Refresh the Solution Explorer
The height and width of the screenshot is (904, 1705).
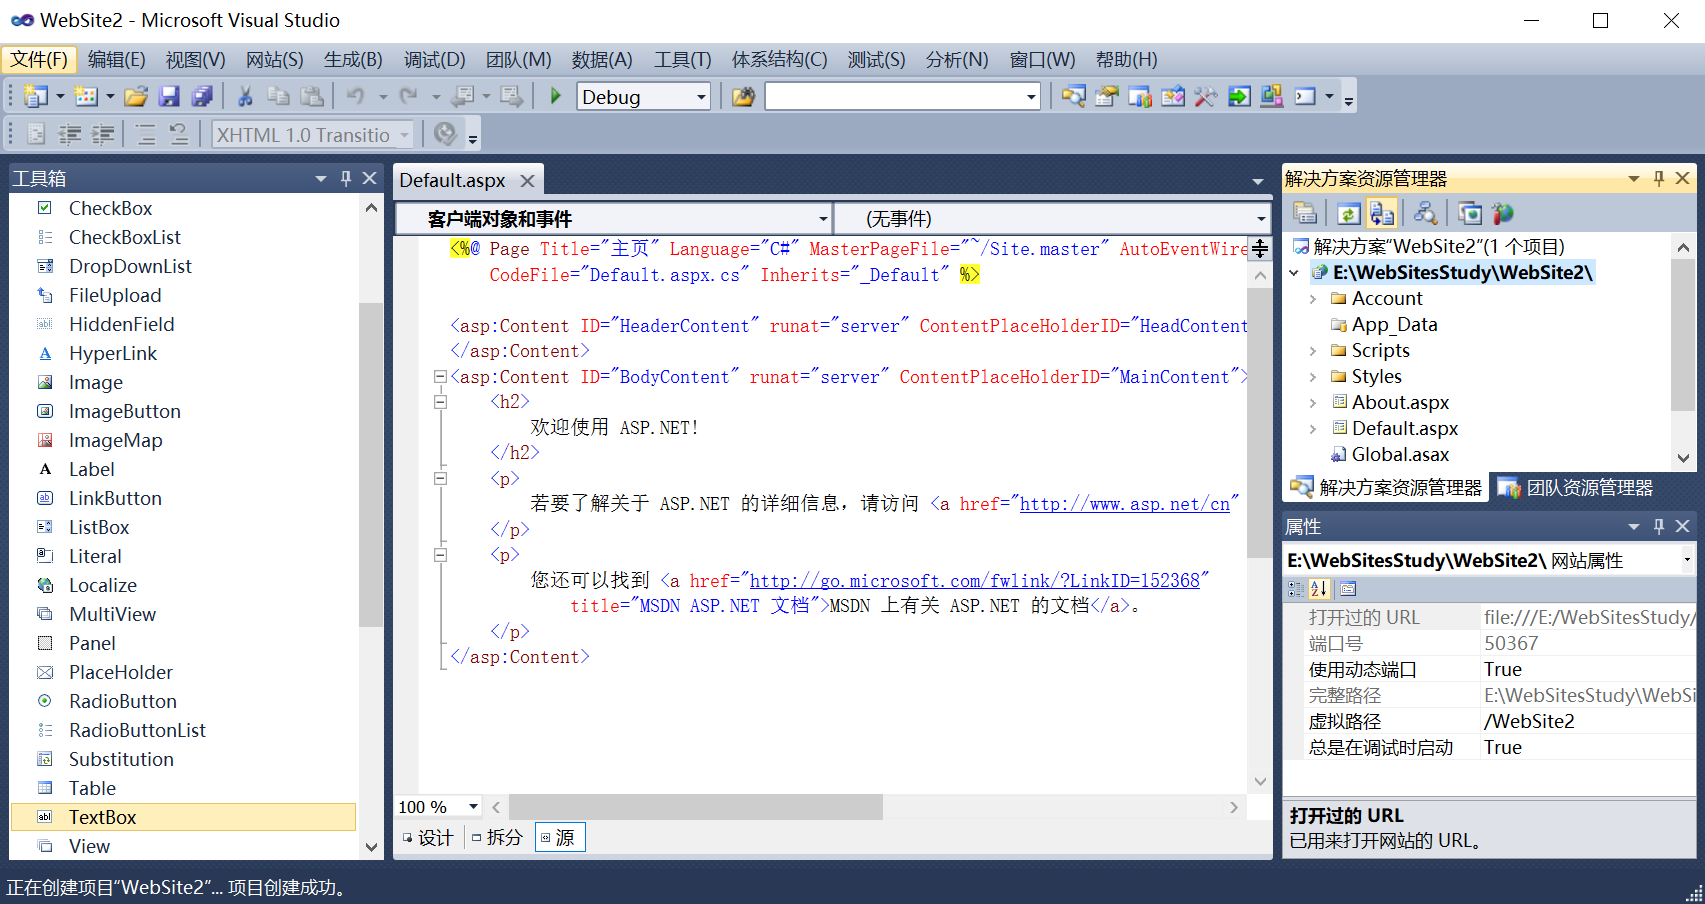pos(1349,212)
